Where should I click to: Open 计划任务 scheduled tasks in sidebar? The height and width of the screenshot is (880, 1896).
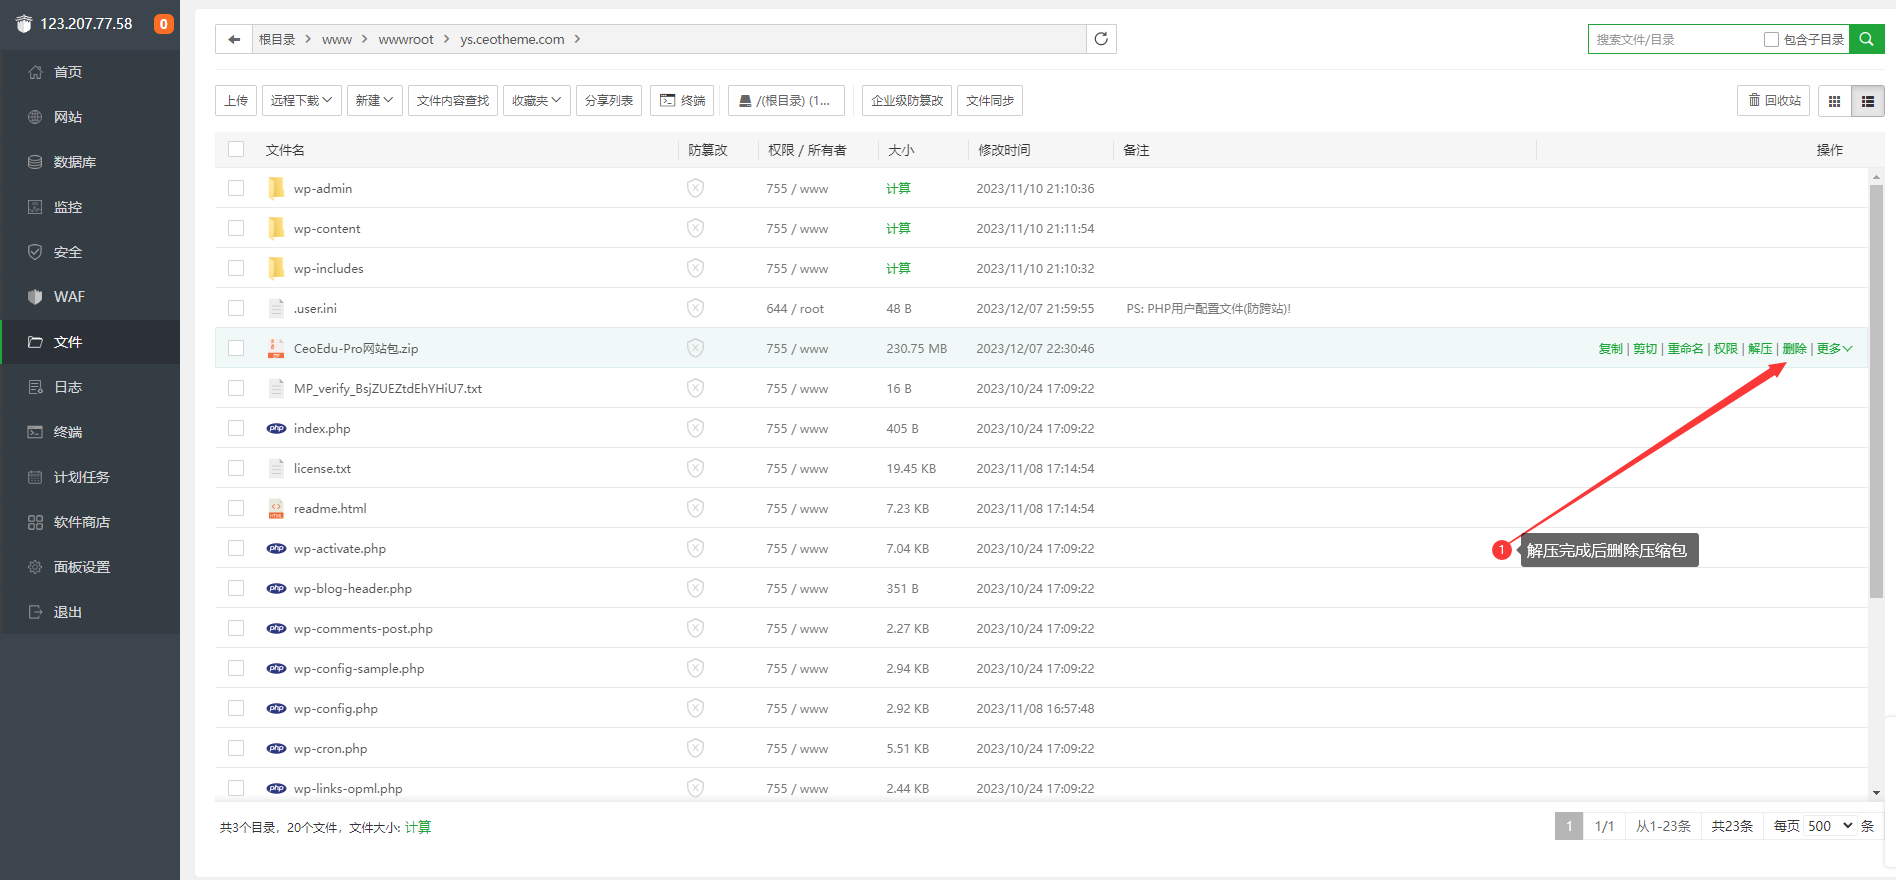pyautogui.click(x=90, y=477)
